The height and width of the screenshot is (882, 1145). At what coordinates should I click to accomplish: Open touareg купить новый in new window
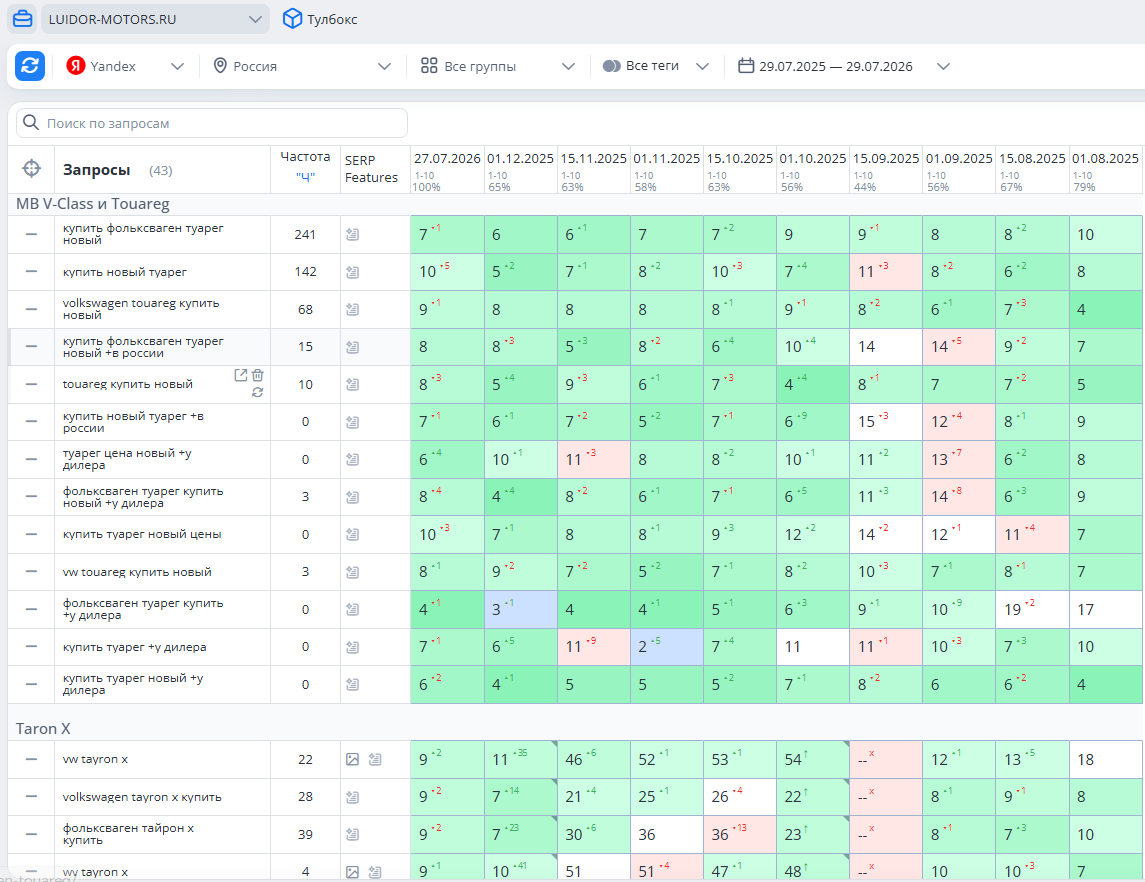240,375
